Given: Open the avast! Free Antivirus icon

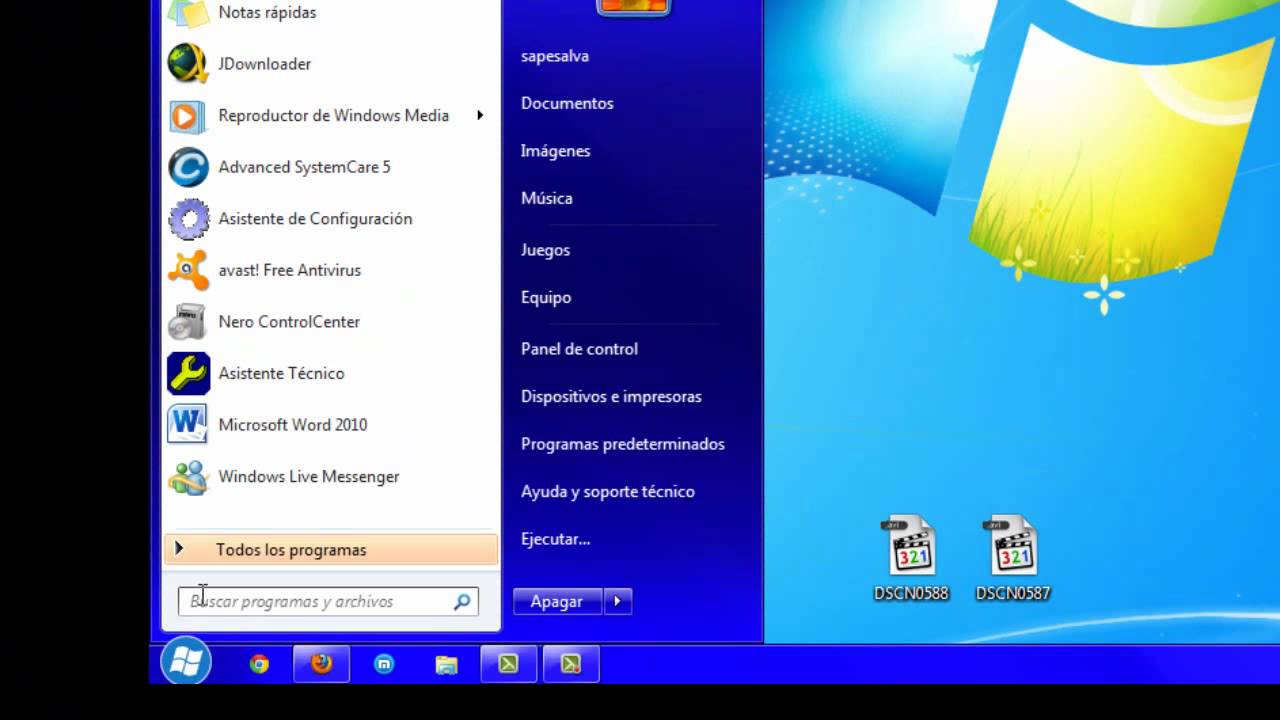Looking at the screenshot, I should (x=188, y=270).
